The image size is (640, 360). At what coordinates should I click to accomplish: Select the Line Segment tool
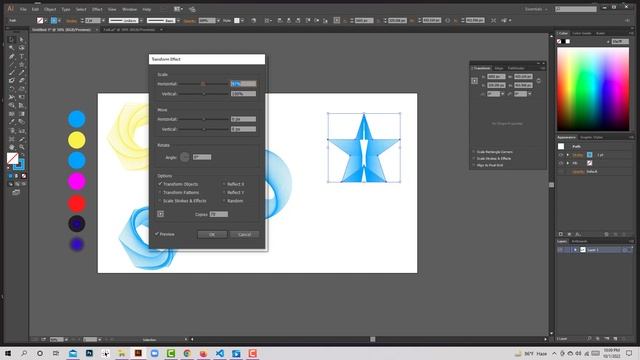[x=12, y=64]
